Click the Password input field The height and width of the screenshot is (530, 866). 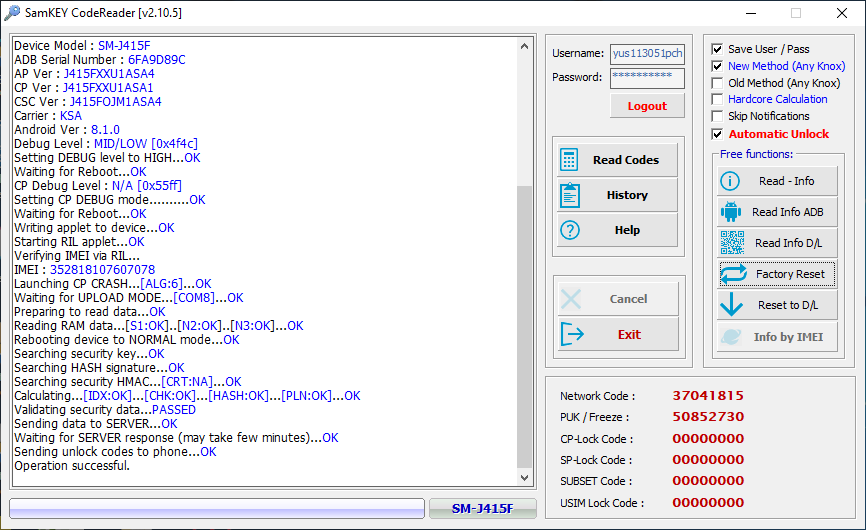(647, 78)
